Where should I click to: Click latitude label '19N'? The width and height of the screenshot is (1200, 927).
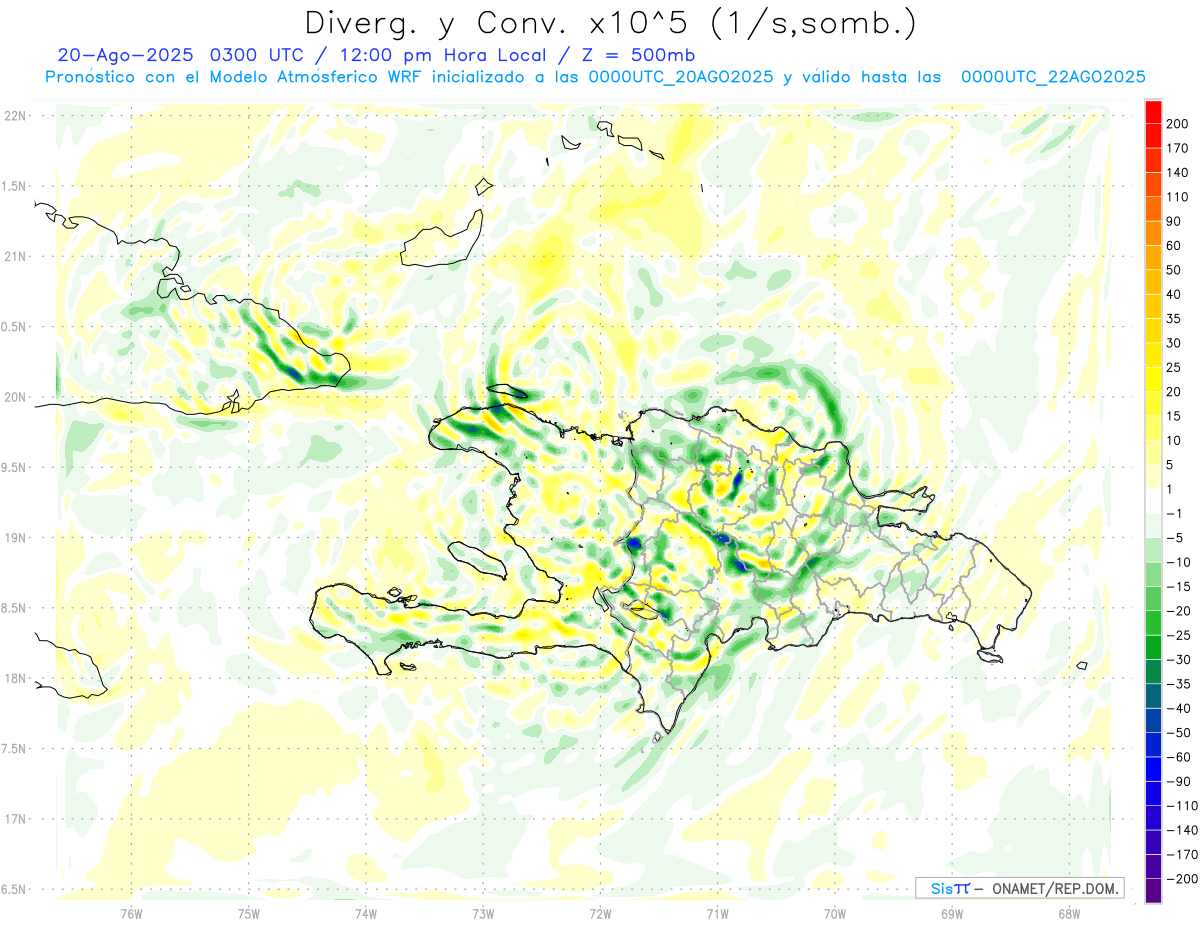pyautogui.click(x=15, y=538)
